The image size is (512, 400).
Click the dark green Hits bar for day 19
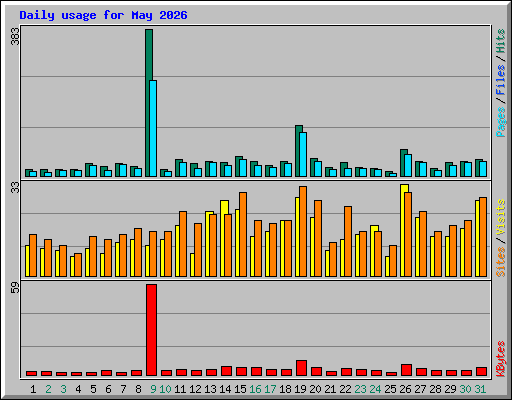tap(297, 151)
